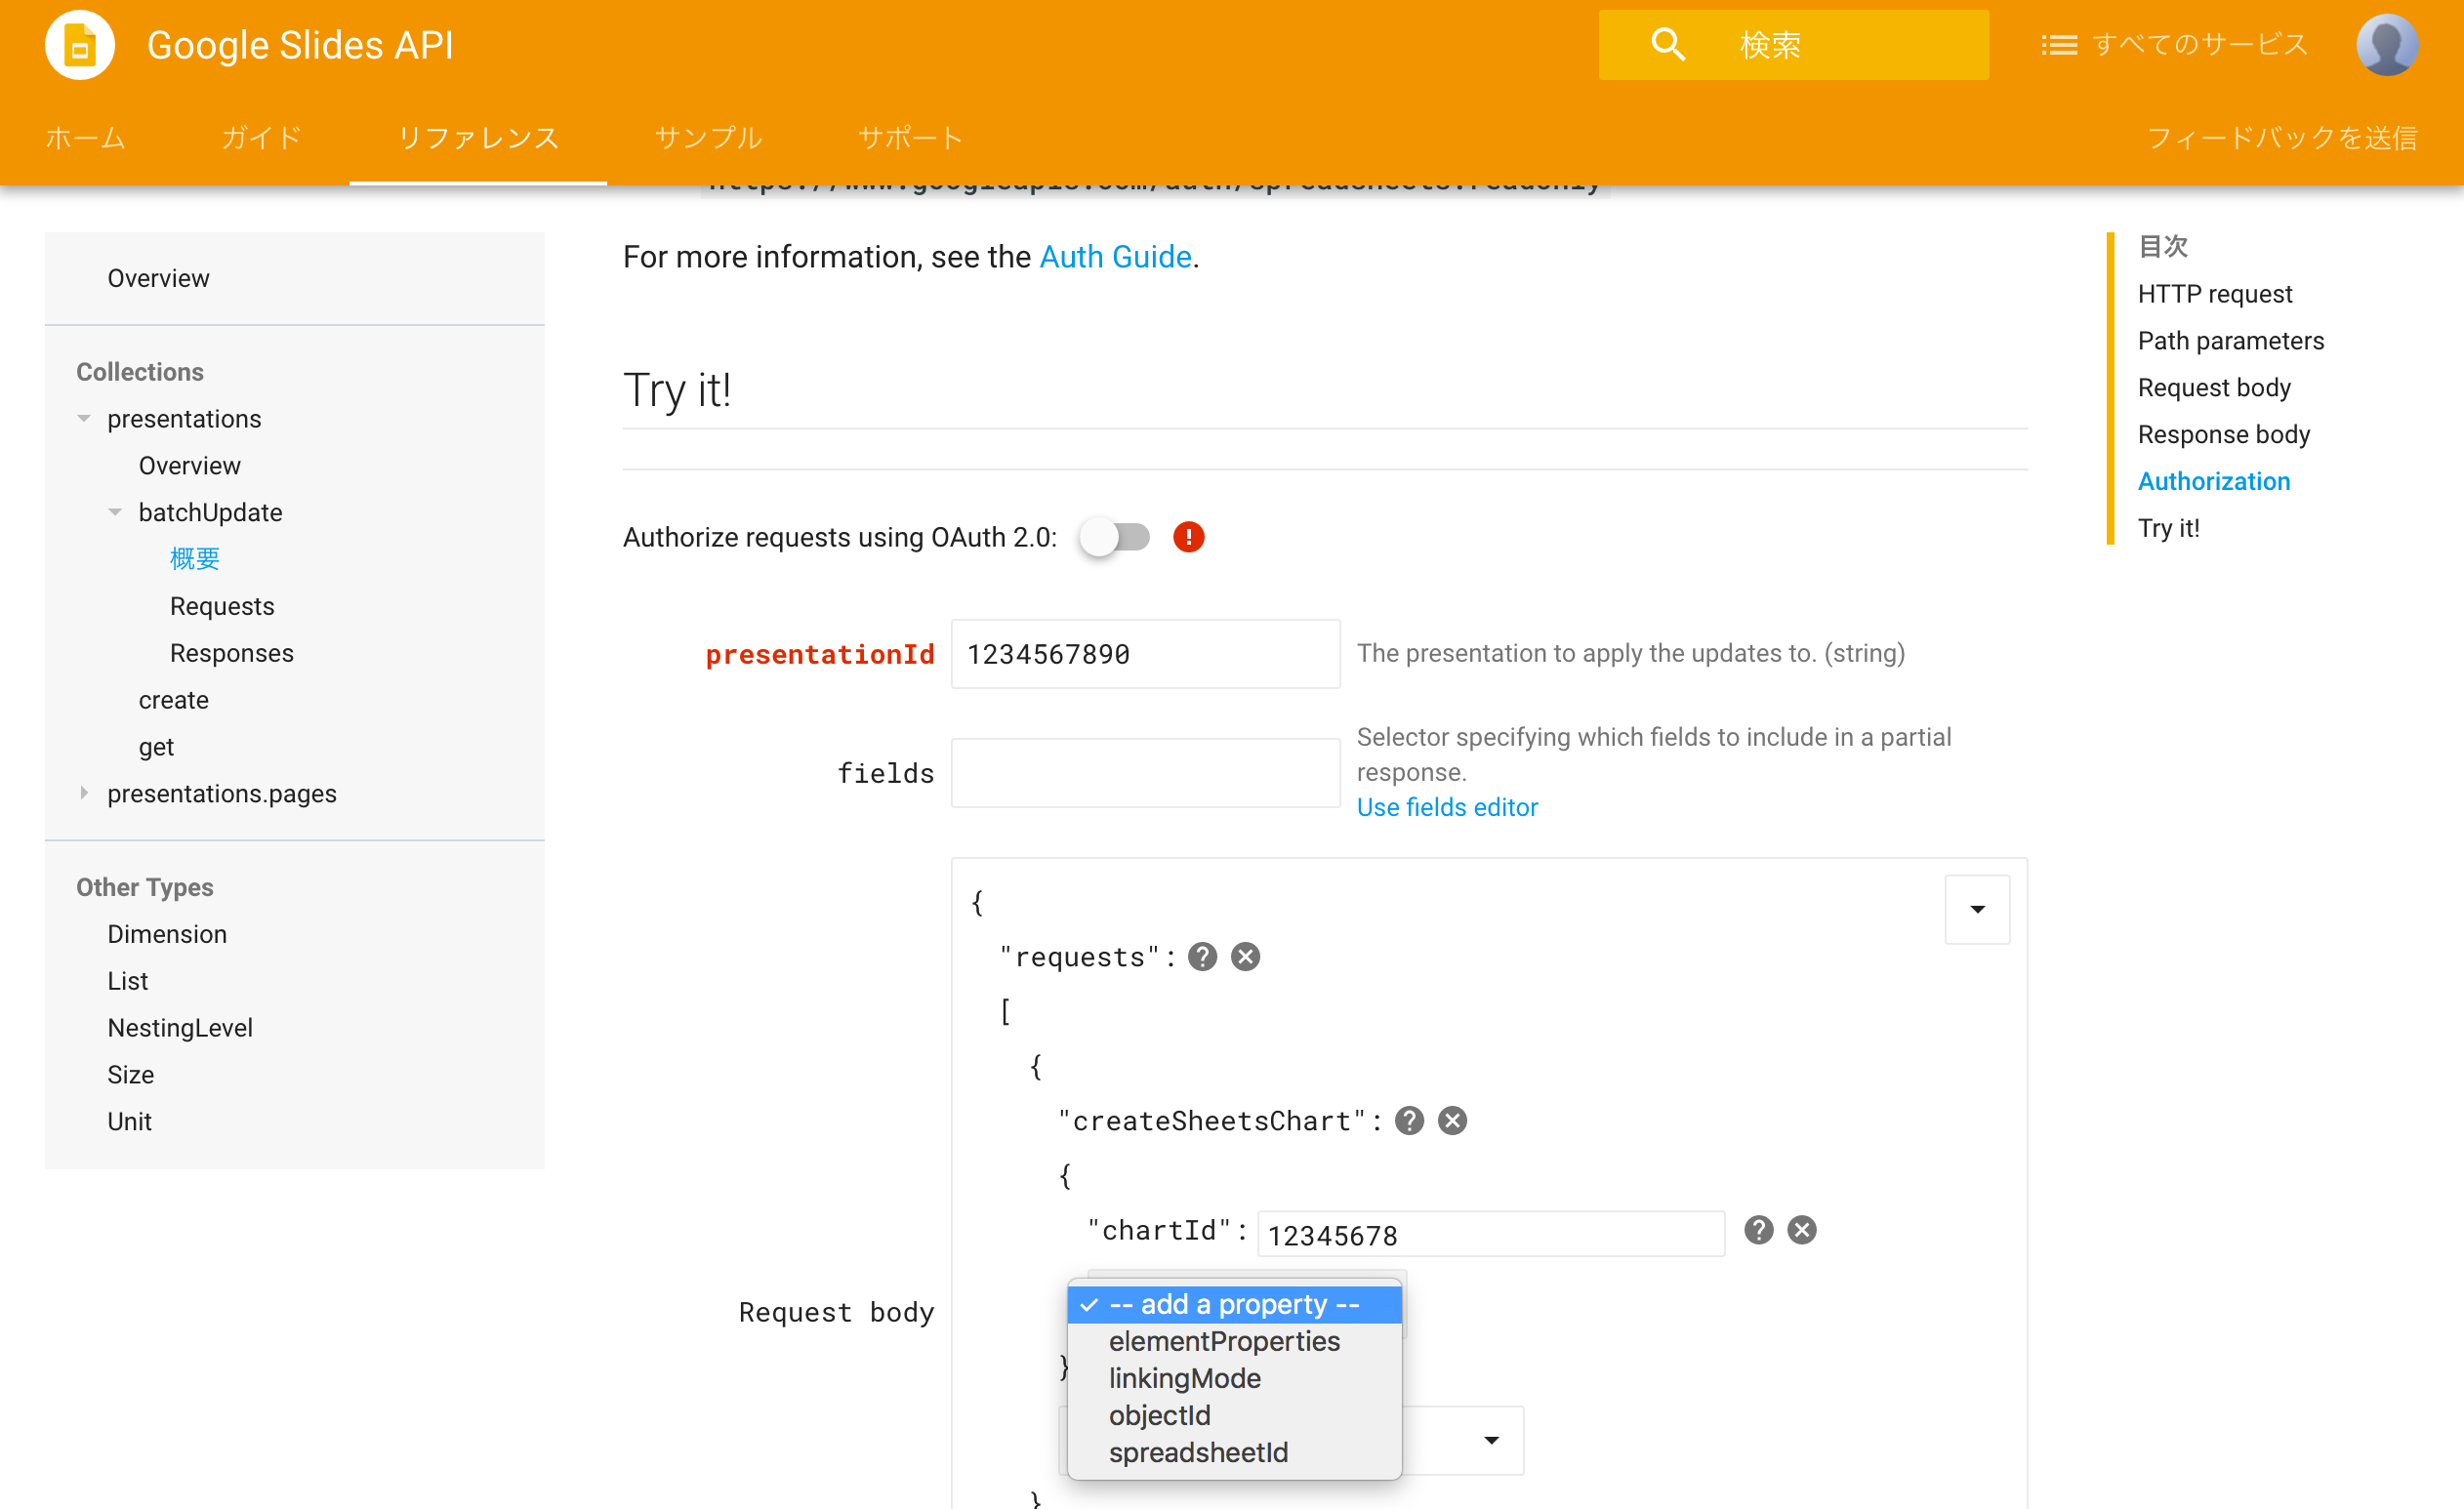Open the request body editor options dropdown

(x=1977, y=909)
